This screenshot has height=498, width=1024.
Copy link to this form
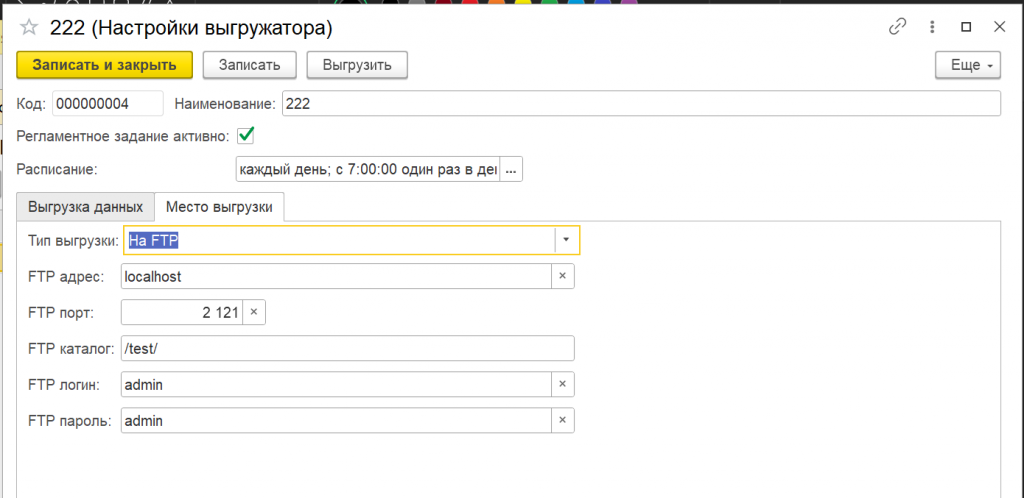coord(898,27)
